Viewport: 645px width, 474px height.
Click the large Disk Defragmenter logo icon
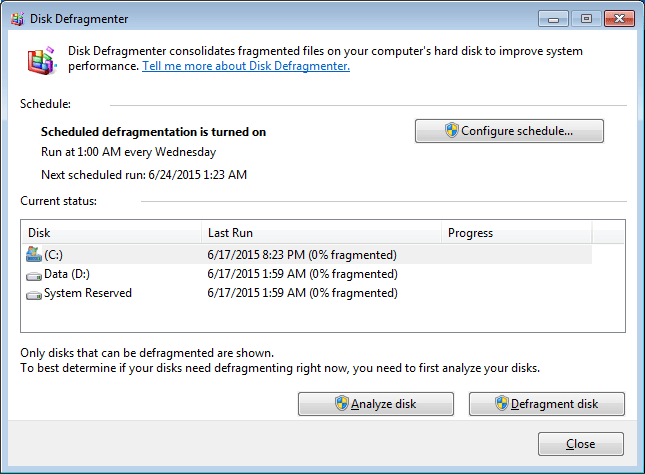pyautogui.click(x=41, y=60)
